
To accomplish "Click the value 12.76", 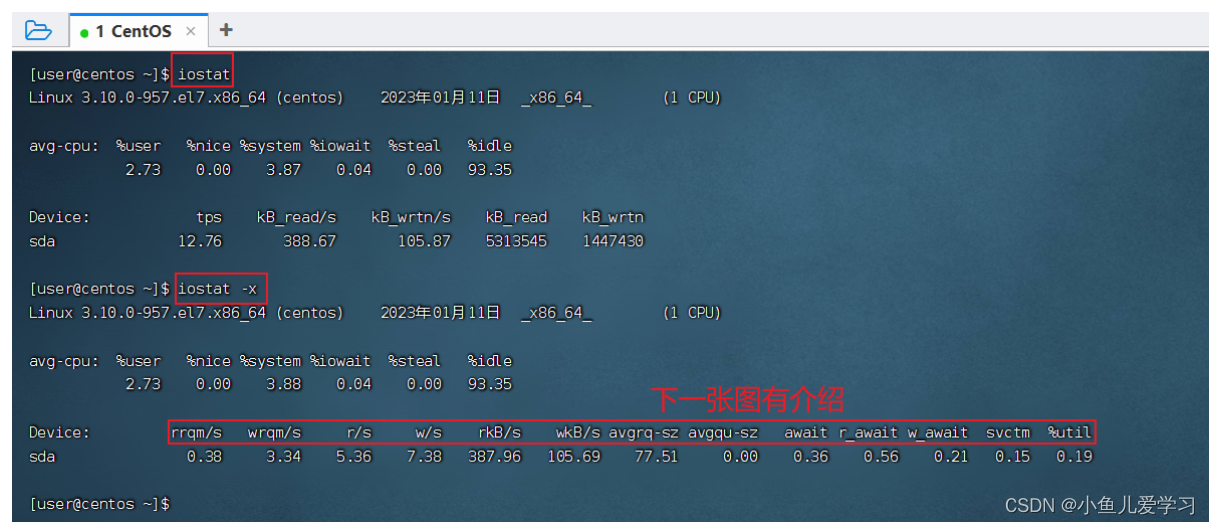I will pos(200,241).
